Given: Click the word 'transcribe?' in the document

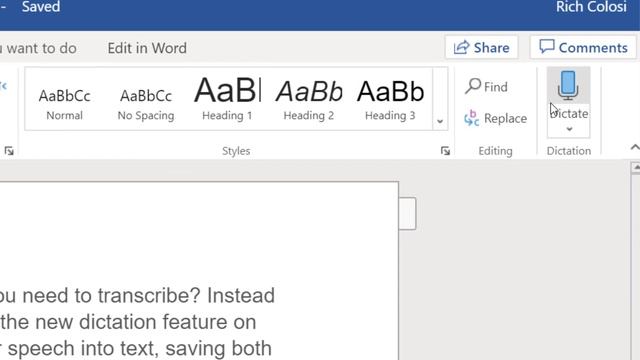Looking at the screenshot, I should 149,296.
